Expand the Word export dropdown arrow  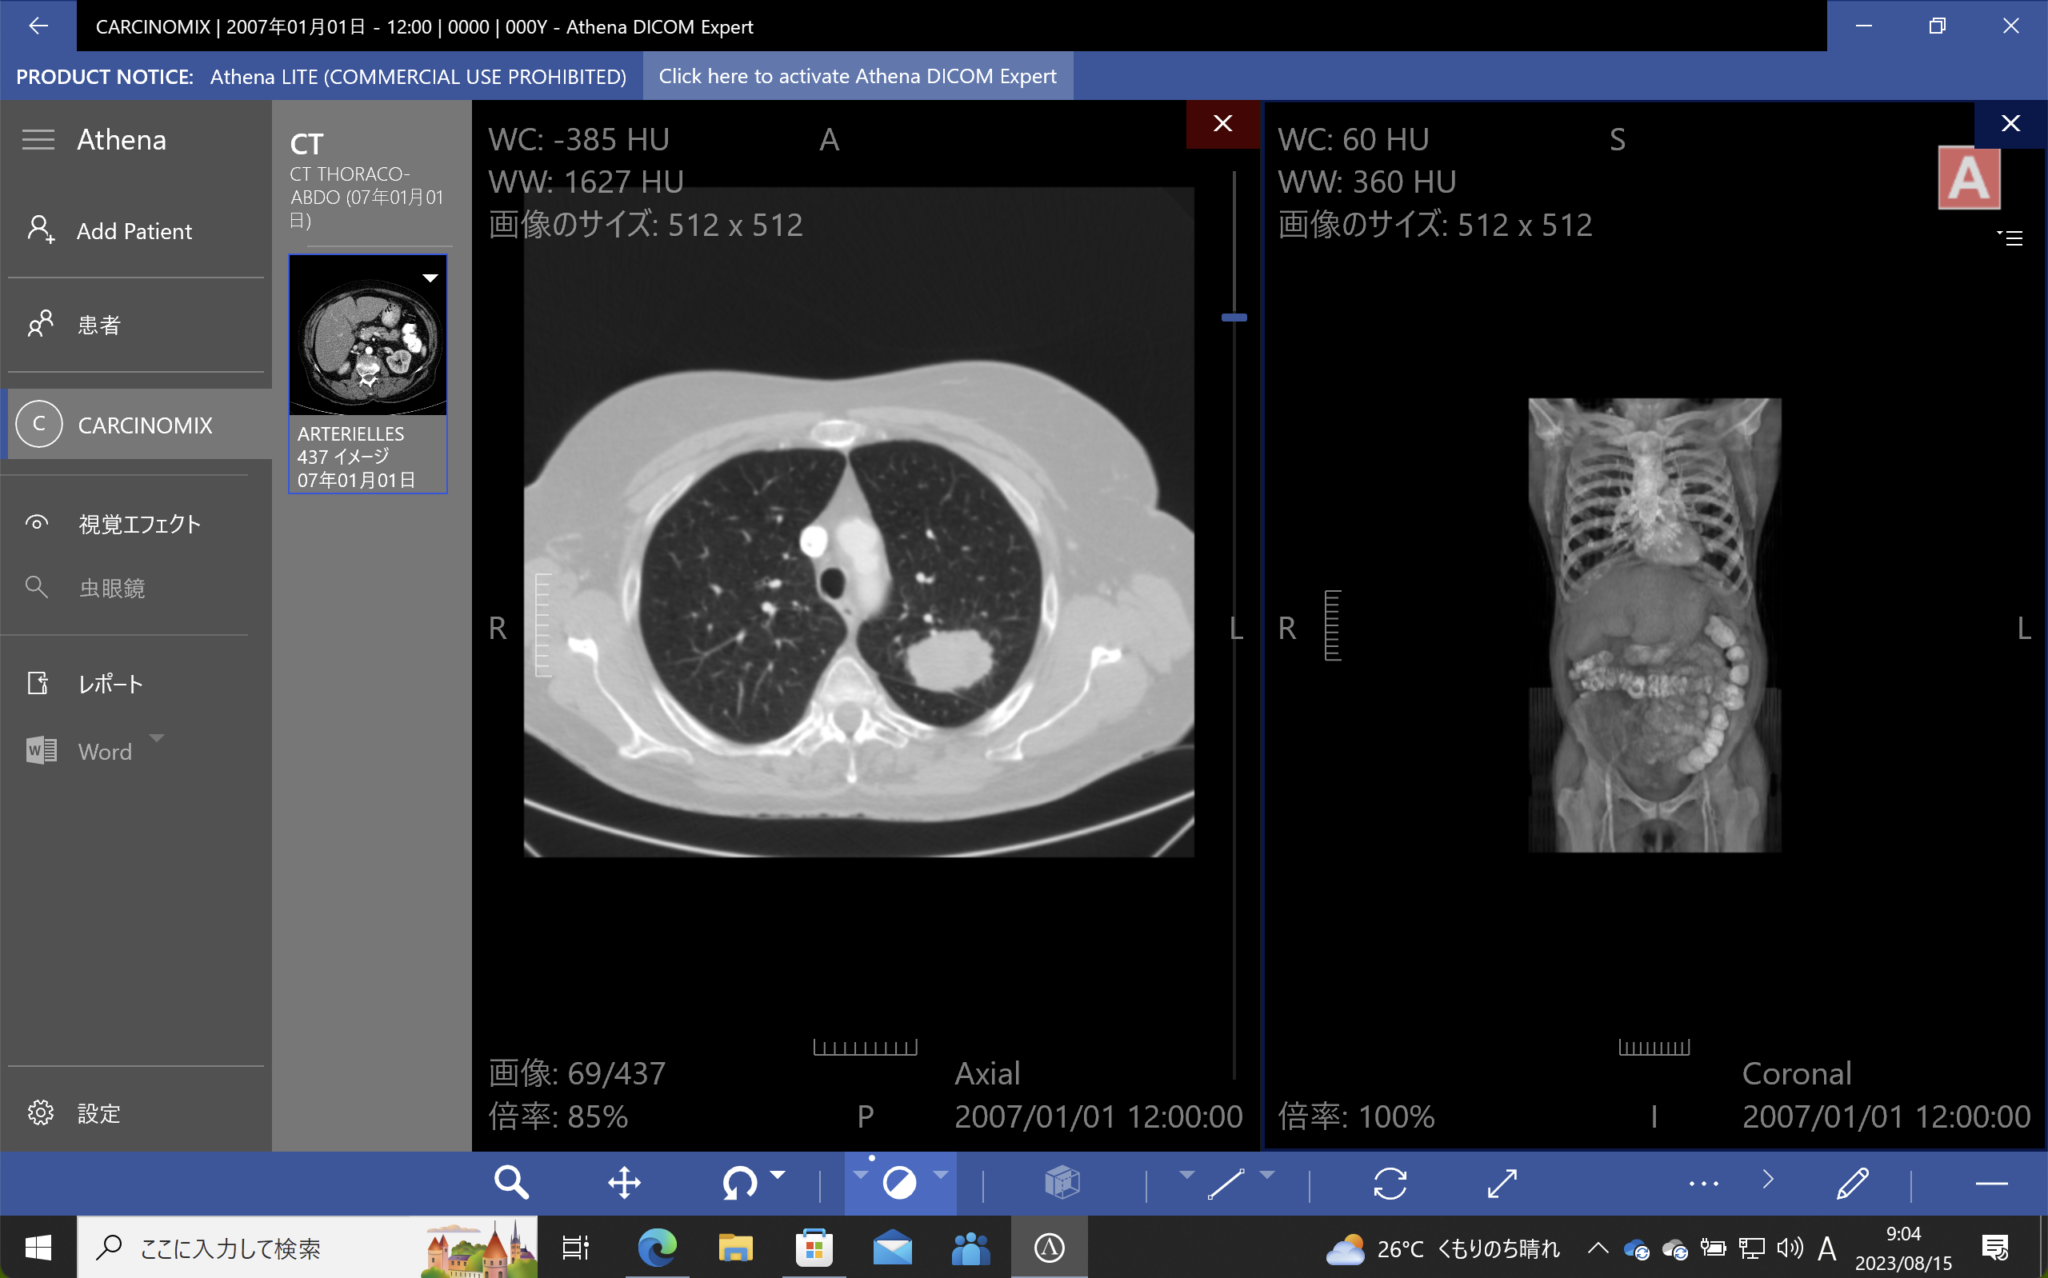point(157,738)
